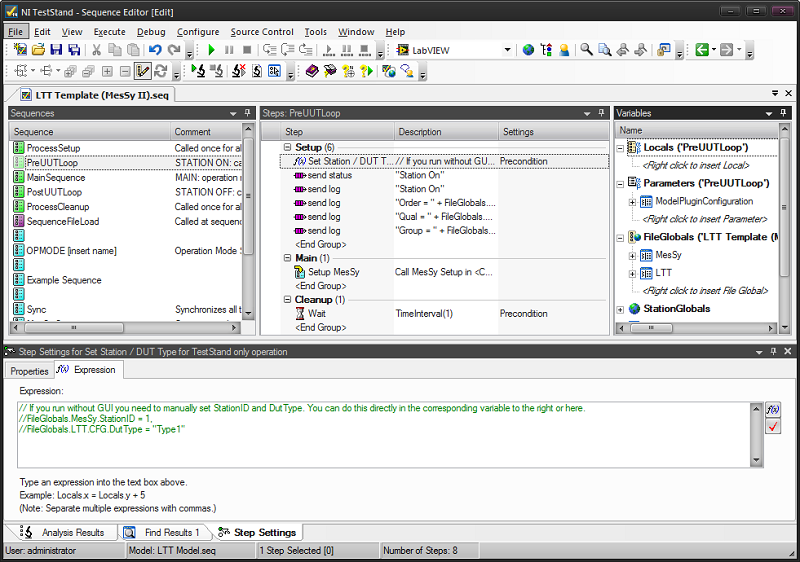Open the Sequences pane dropdown menu arrow

[233, 113]
